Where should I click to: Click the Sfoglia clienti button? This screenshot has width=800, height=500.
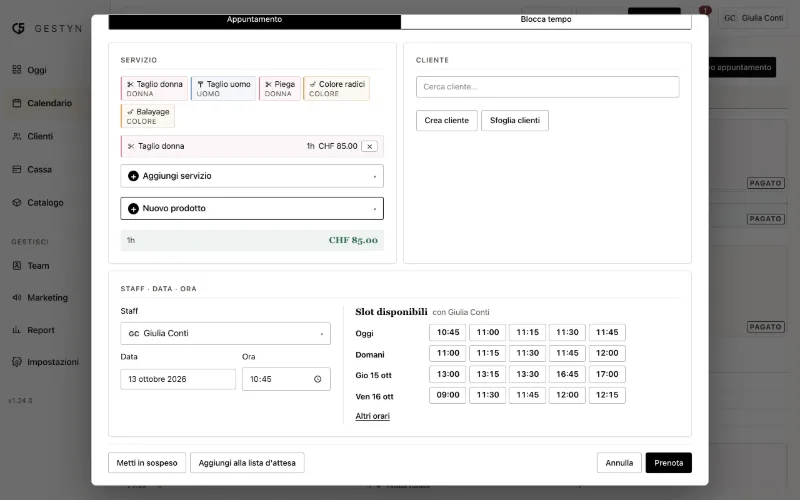[x=515, y=120]
